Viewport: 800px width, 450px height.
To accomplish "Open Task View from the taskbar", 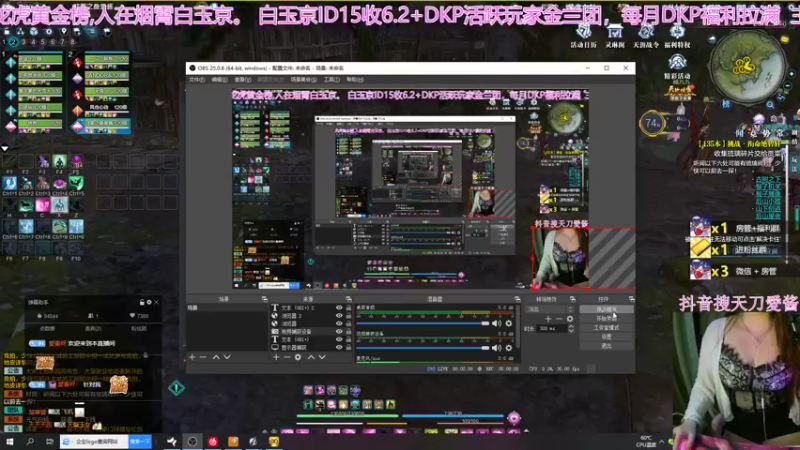I will [49, 441].
